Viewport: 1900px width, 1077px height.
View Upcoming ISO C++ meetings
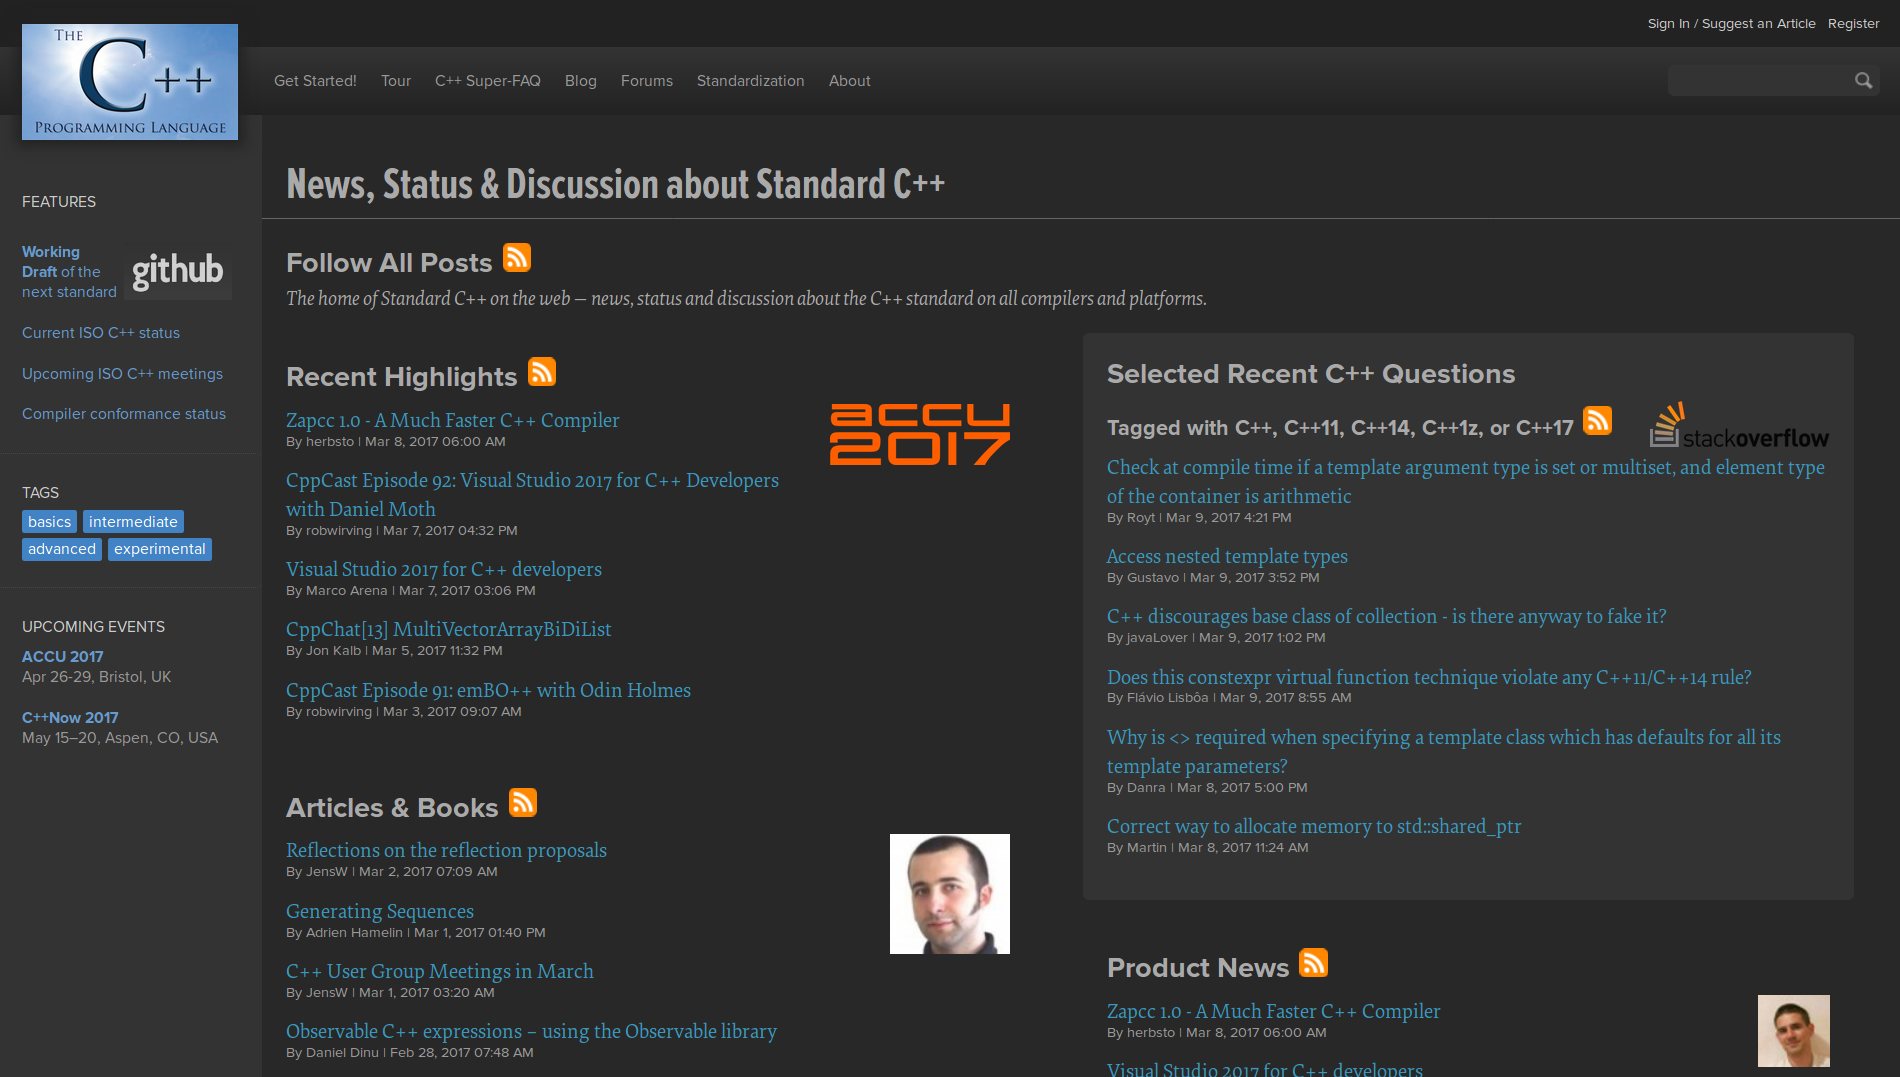[122, 374]
